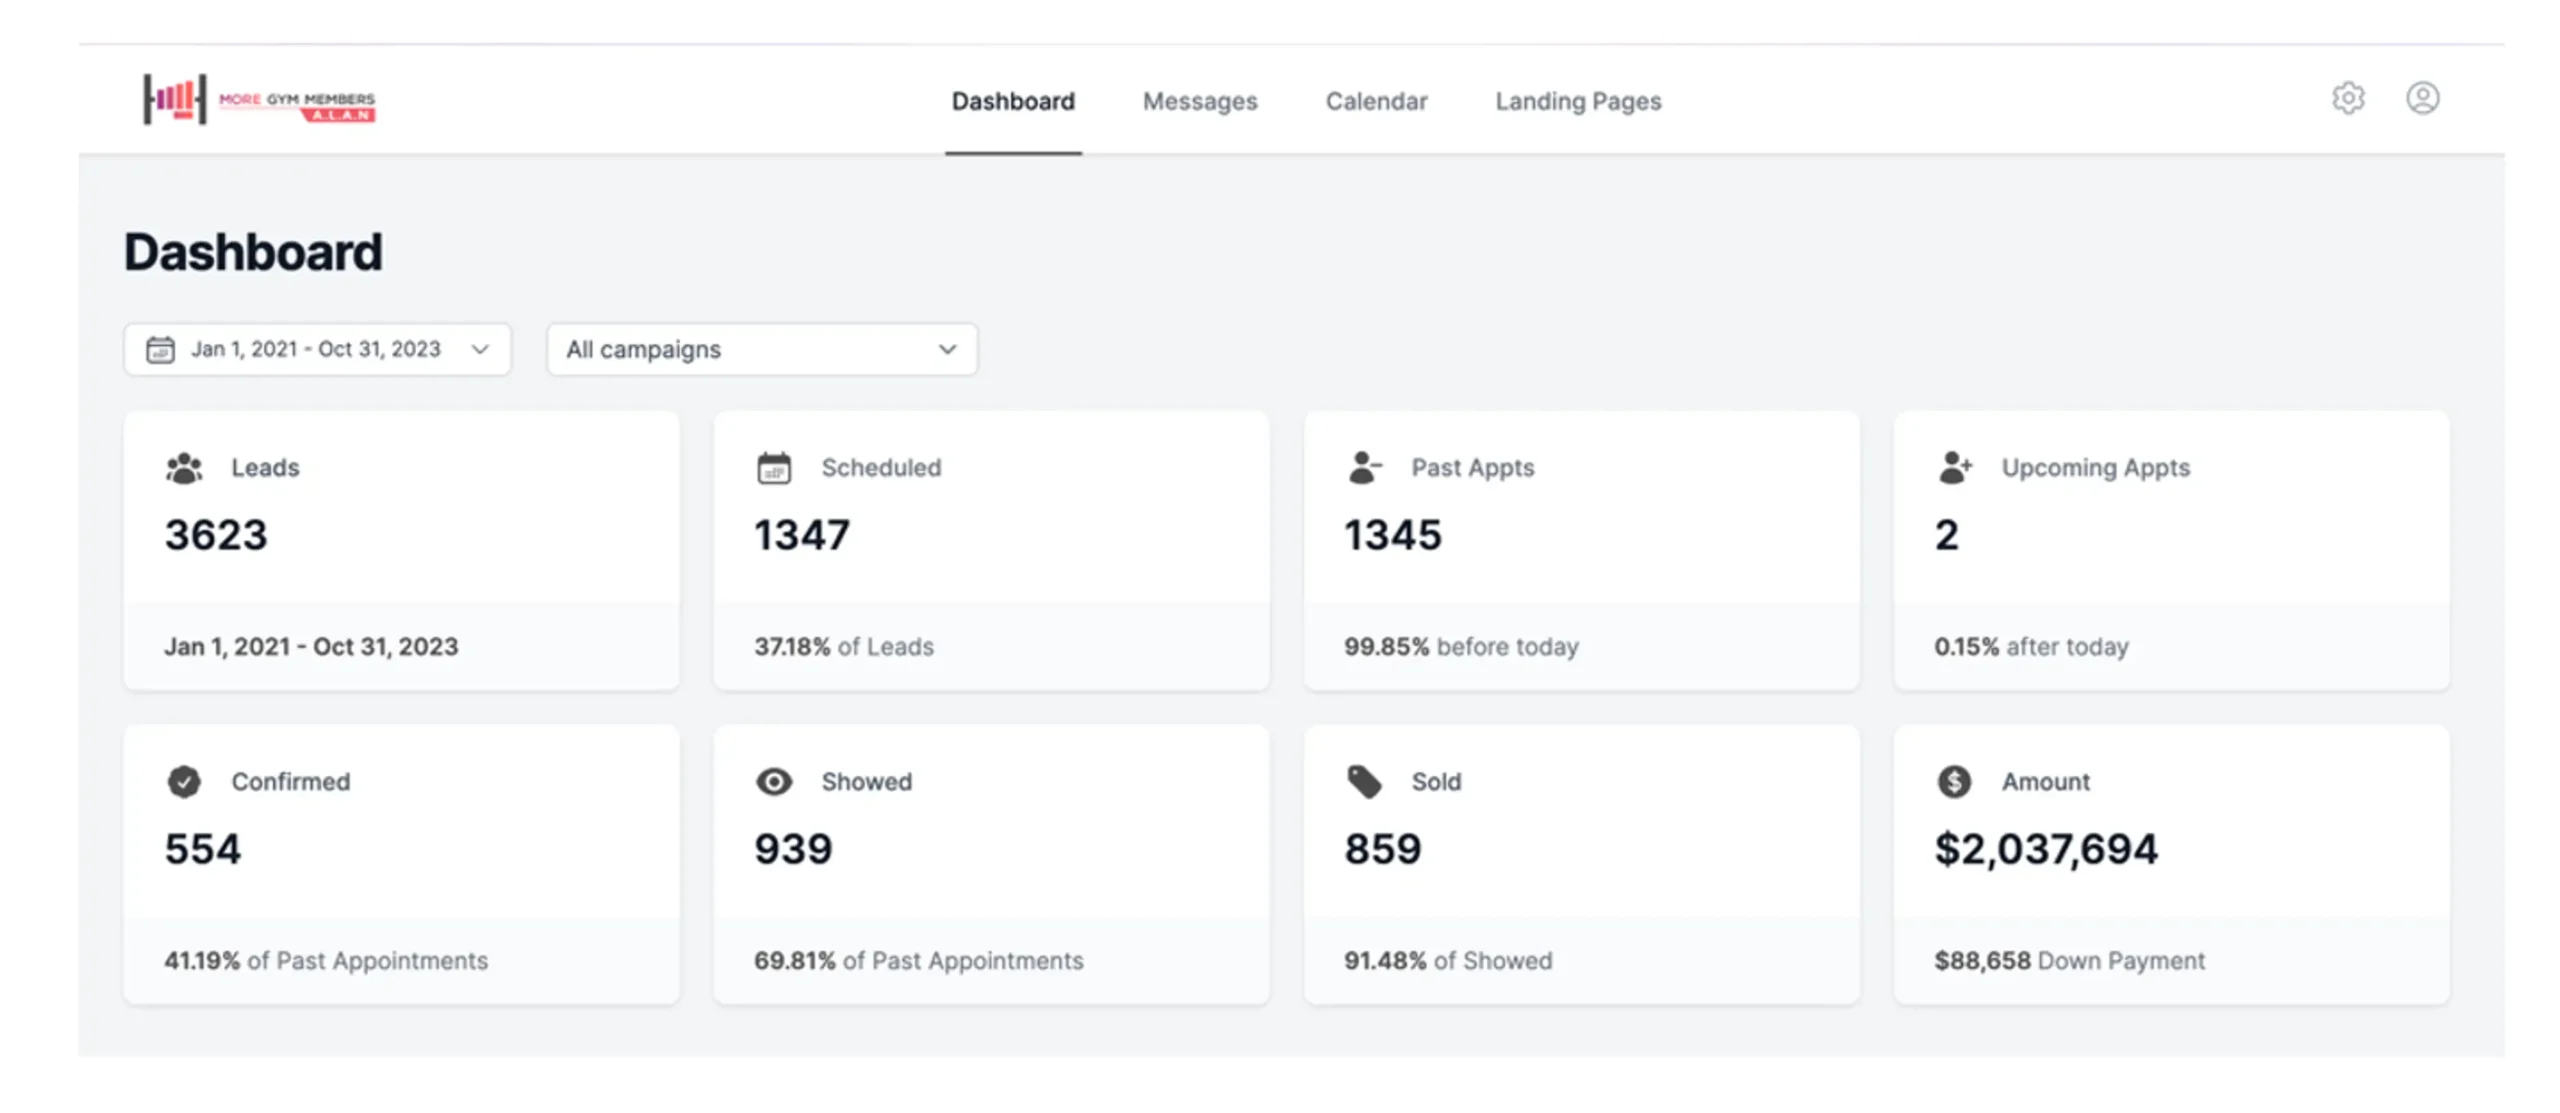Click the More Gym Members logo

(x=259, y=99)
